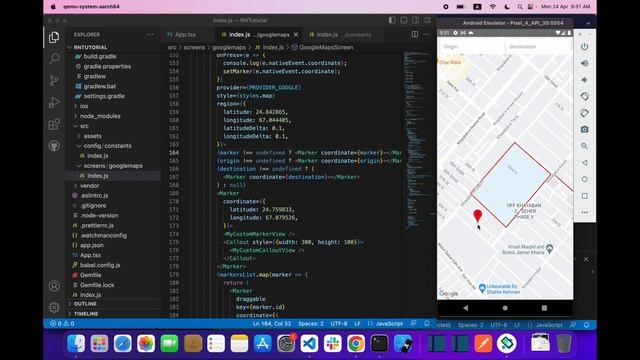Close the index.js googlemaps tab
The height and width of the screenshot is (360, 640).
point(296,35)
